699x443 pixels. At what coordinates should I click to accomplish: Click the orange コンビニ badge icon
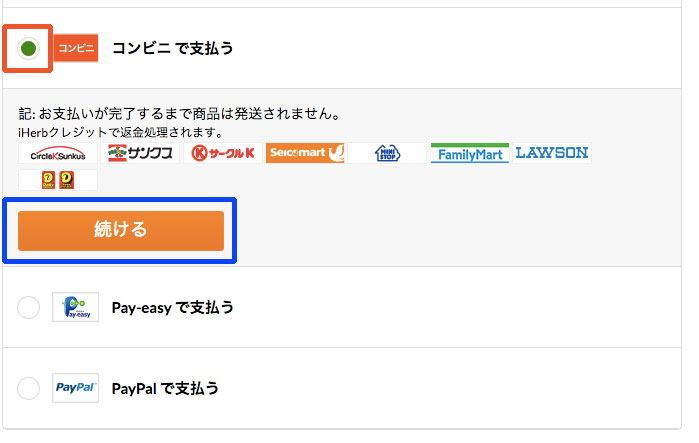pos(76,48)
